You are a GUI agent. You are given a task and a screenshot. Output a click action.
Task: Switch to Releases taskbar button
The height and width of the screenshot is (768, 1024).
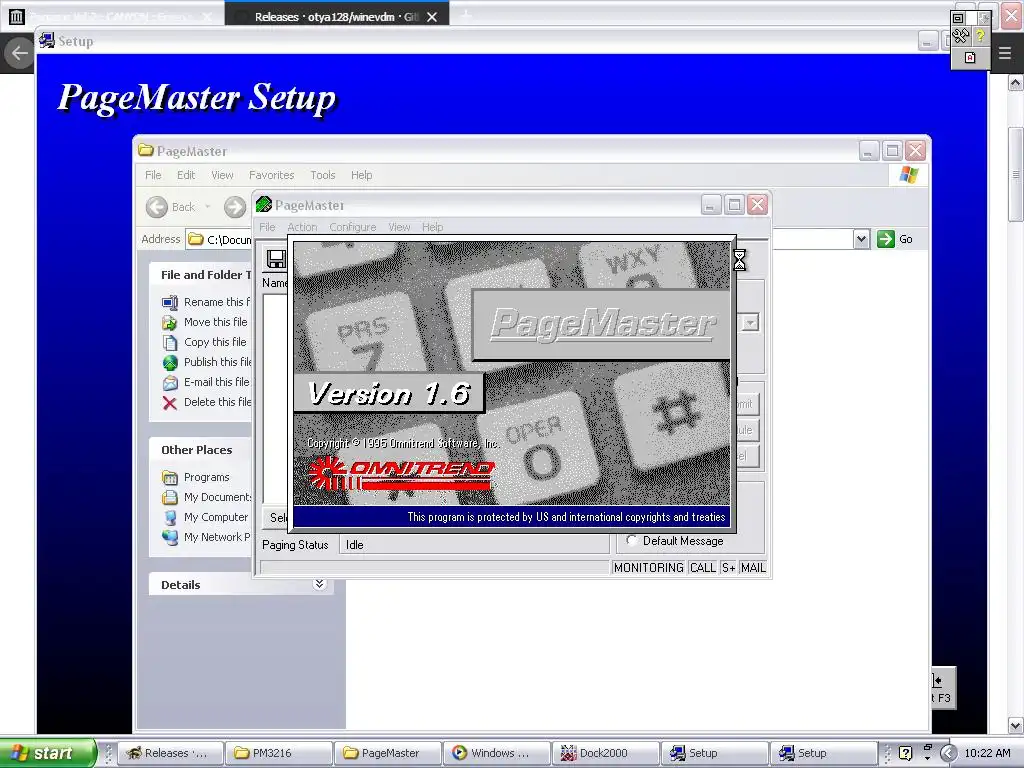[169, 753]
